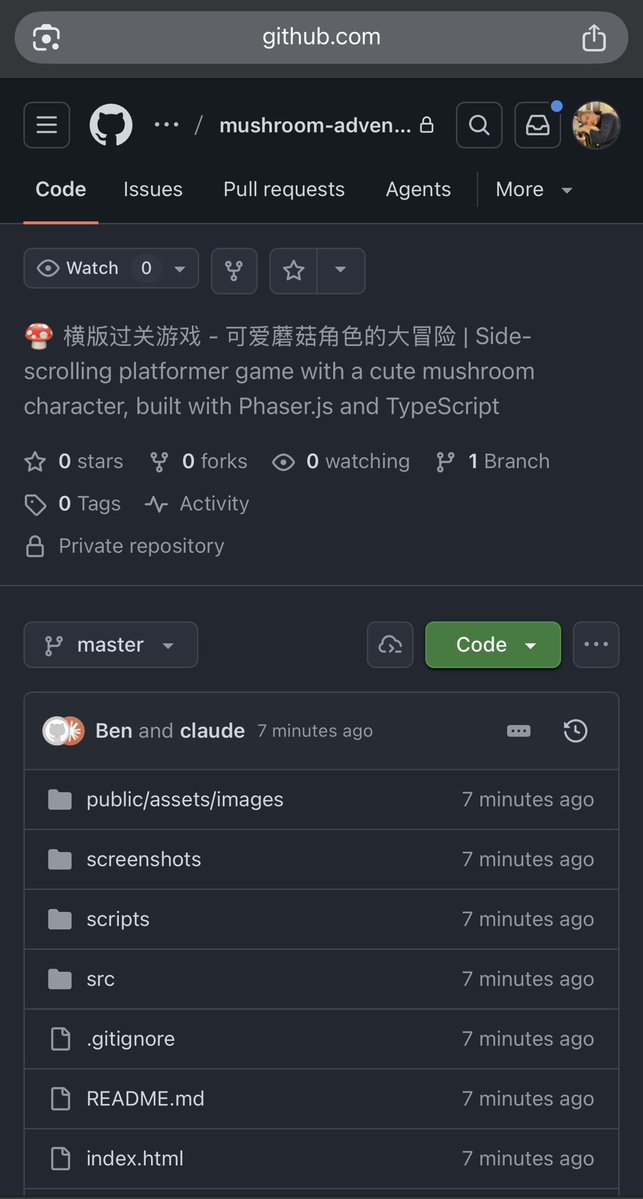The width and height of the screenshot is (643, 1199).
Task: Open the star lists dropdown arrow
Action: (x=341, y=270)
